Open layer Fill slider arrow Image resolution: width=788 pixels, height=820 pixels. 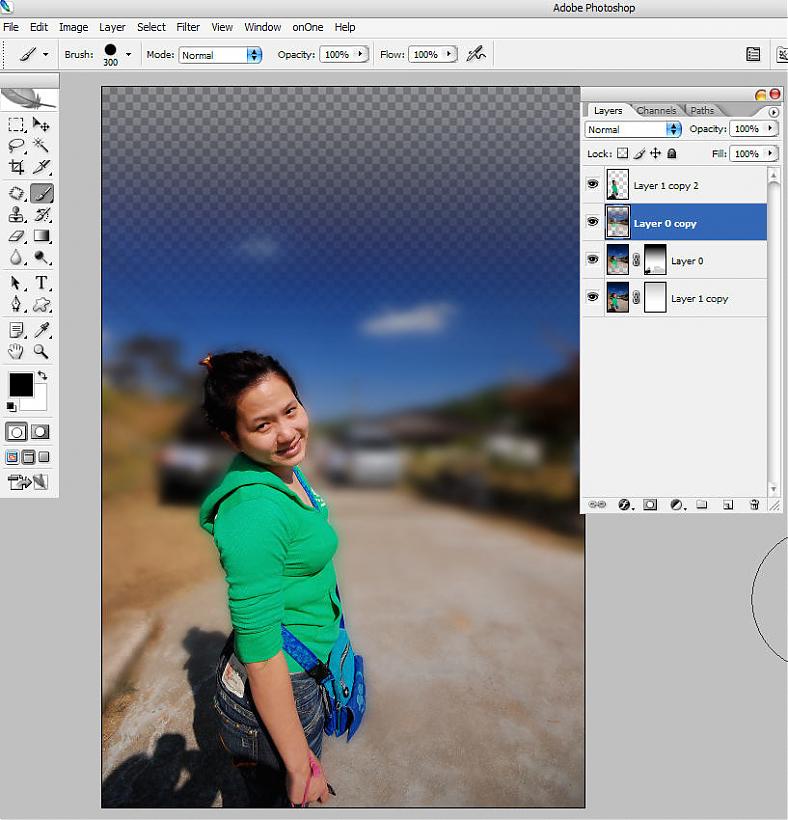tap(770, 153)
